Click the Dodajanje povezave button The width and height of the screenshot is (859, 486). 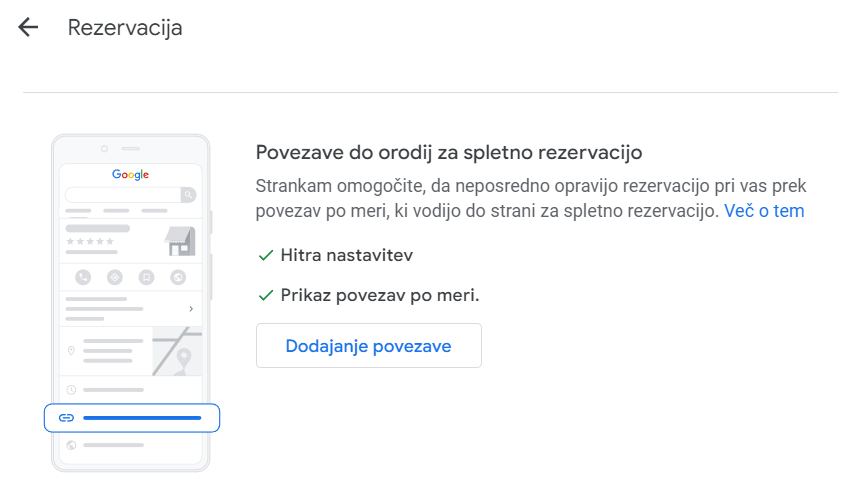click(x=368, y=346)
